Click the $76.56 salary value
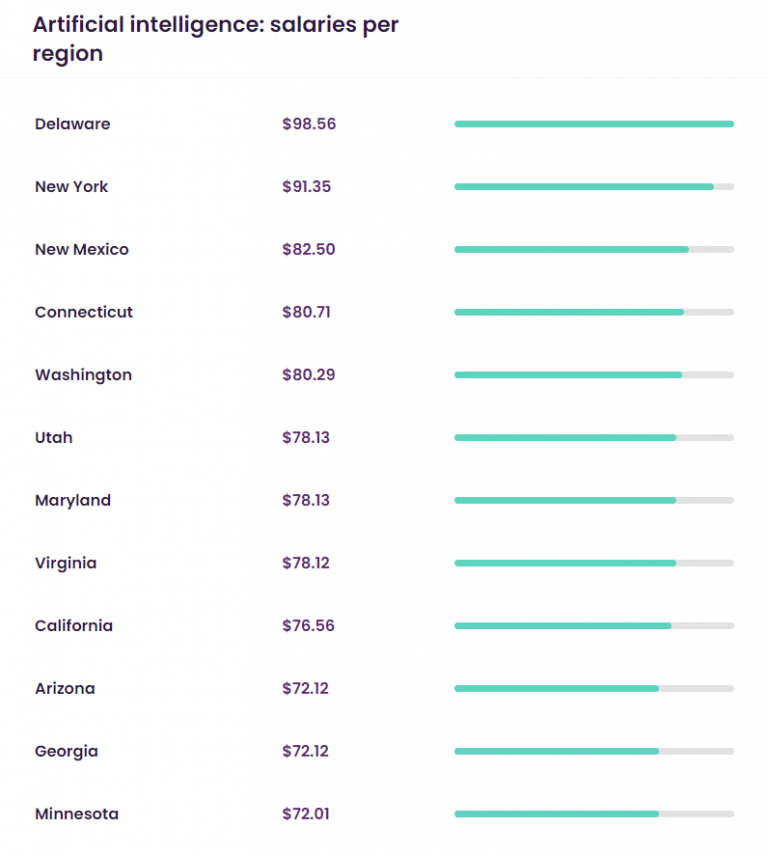768x855 pixels. point(308,626)
